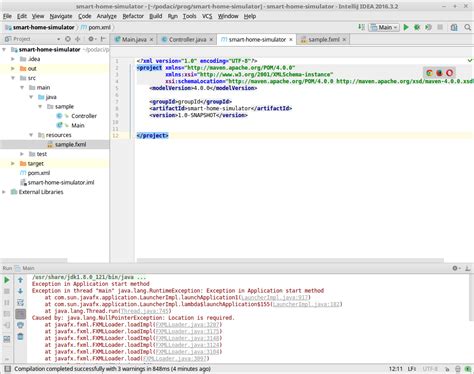Toggle Scroll to End in the Run console
The image size is (474, 374).
tap(20, 314)
